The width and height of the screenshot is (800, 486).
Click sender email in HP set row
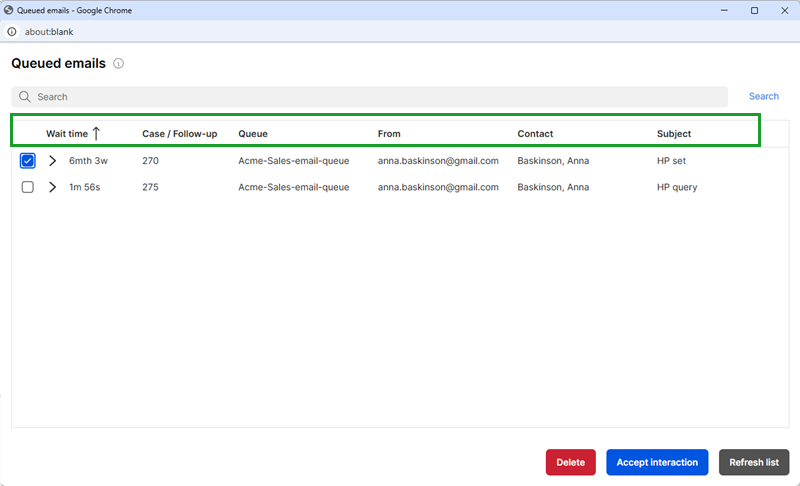tap(438, 161)
